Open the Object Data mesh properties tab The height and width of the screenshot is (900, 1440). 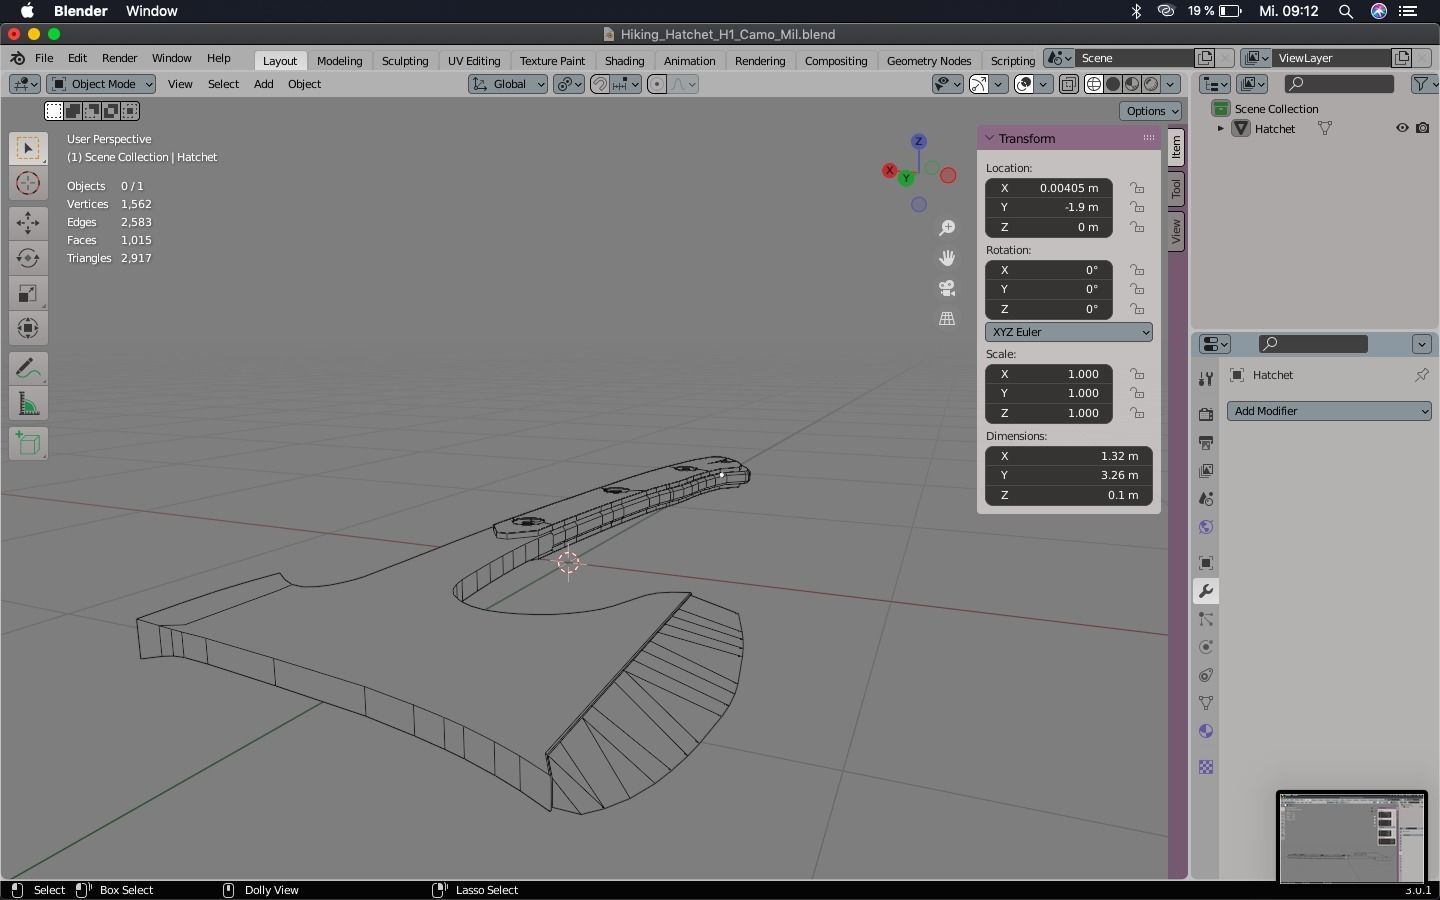pos(1206,703)
